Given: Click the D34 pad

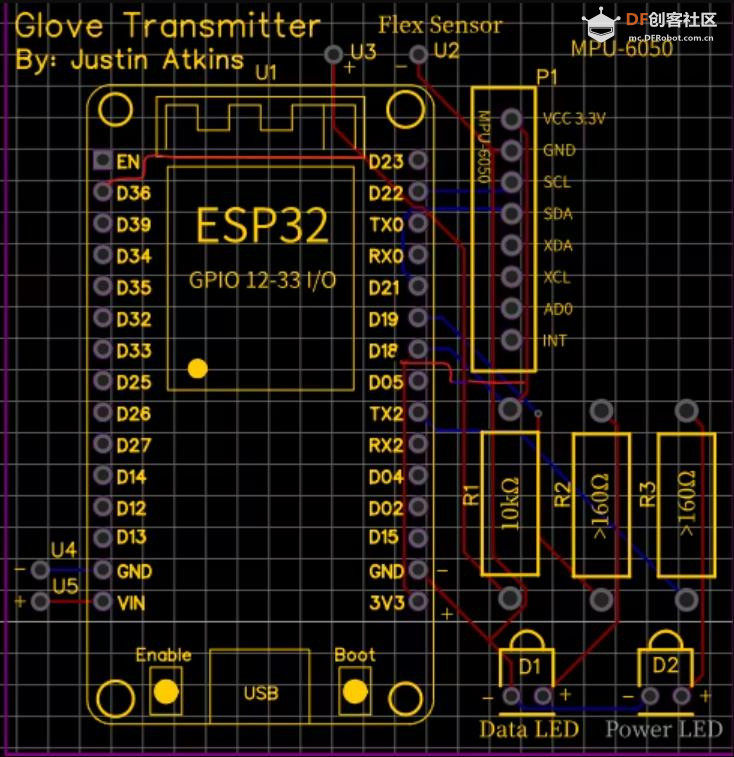Looking at the screenshot, I should coord(102,254).
